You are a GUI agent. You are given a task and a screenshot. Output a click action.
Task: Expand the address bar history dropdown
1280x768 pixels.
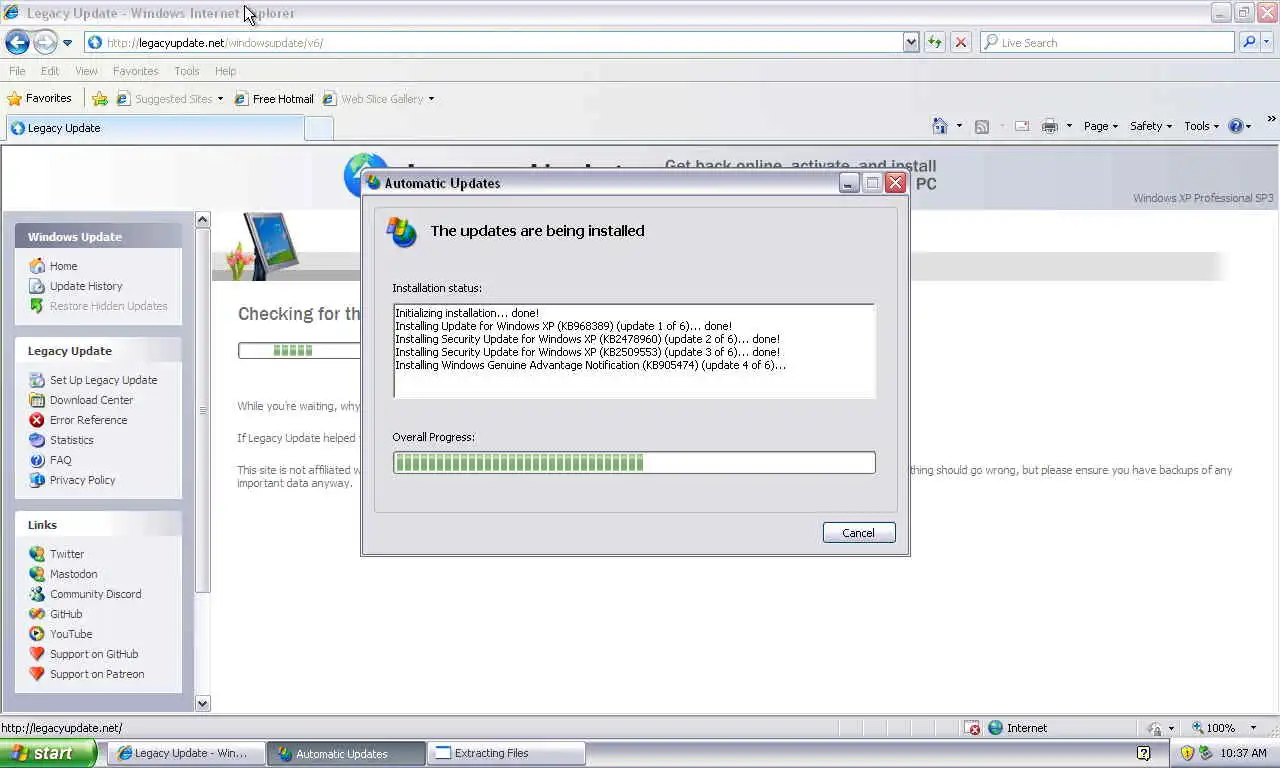(x=911, y=42)
